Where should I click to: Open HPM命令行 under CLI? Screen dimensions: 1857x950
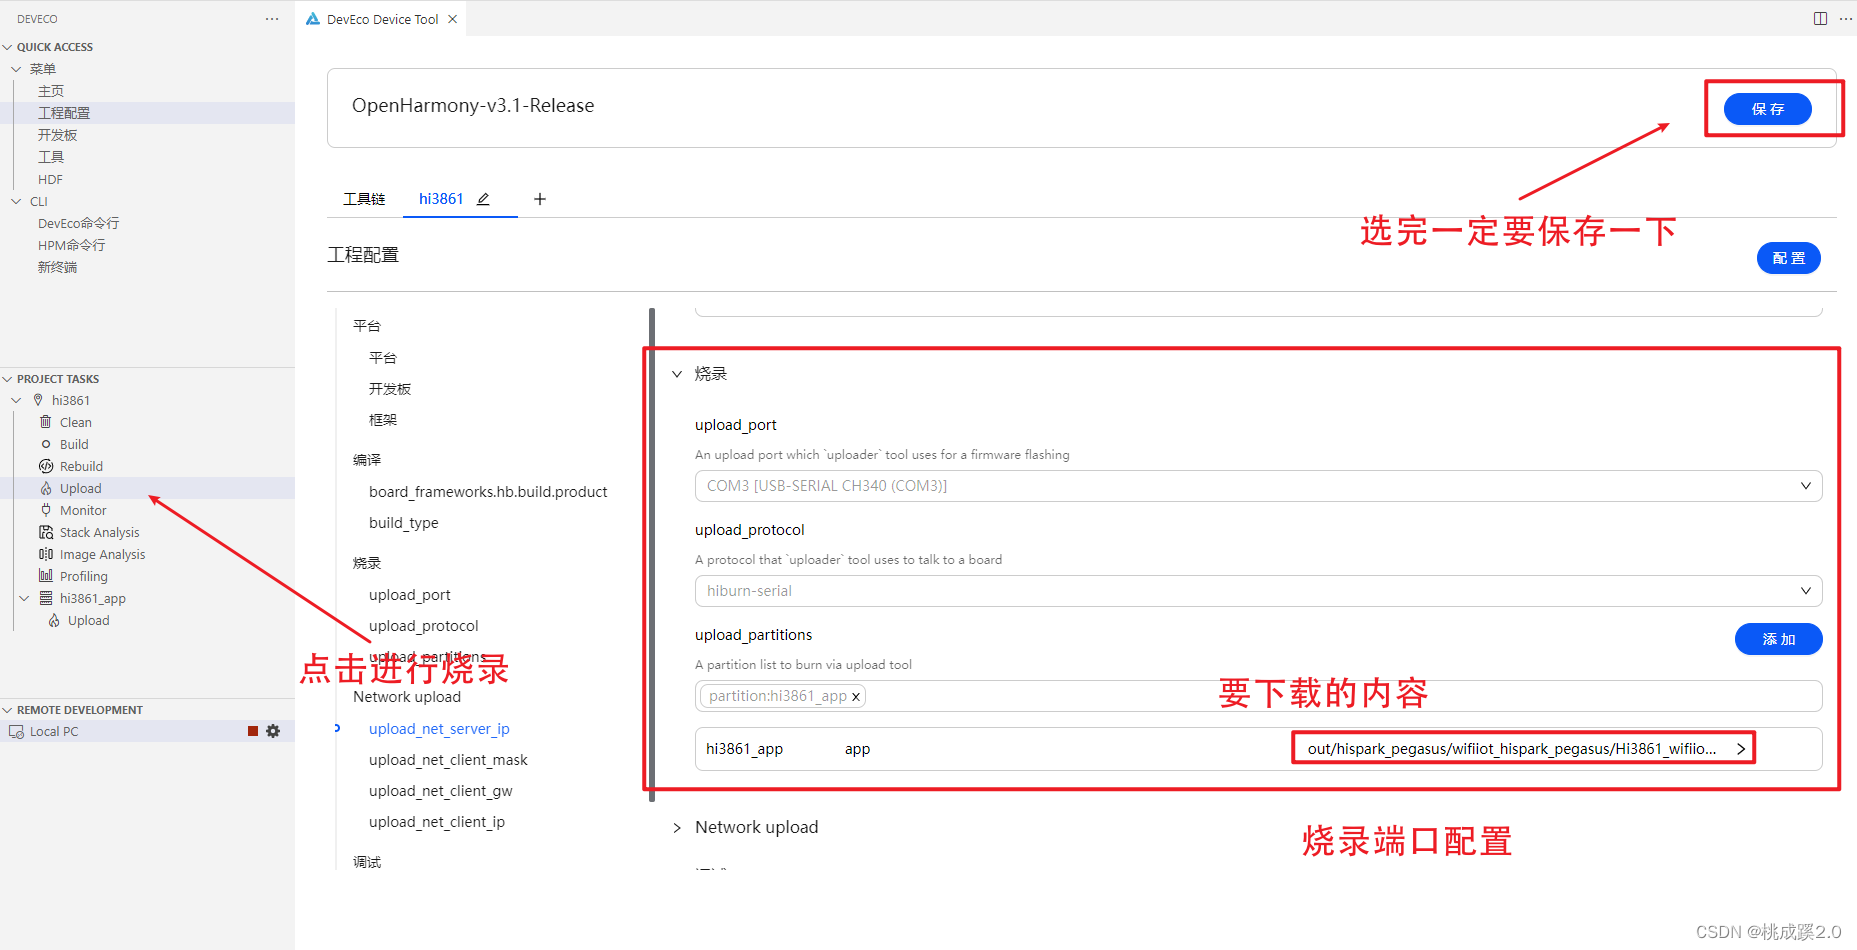pyautogui.click(x=71, y=245)
